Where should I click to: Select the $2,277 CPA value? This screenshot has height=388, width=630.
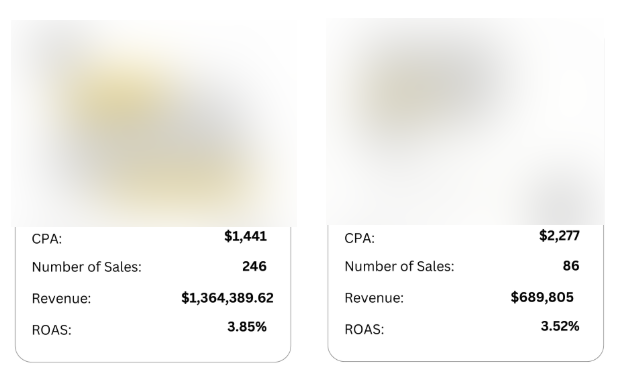pyautogui.click(x=559, y=236)
